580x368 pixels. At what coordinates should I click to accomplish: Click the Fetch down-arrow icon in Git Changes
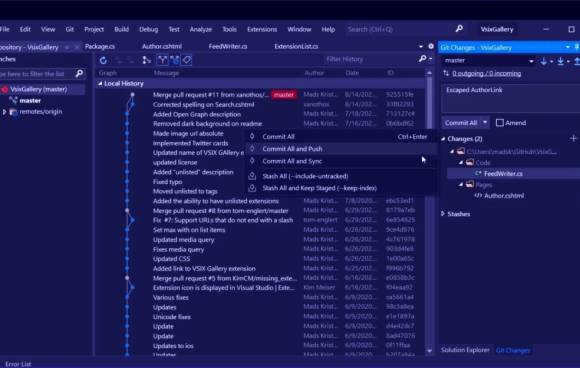tap(543, 61)
